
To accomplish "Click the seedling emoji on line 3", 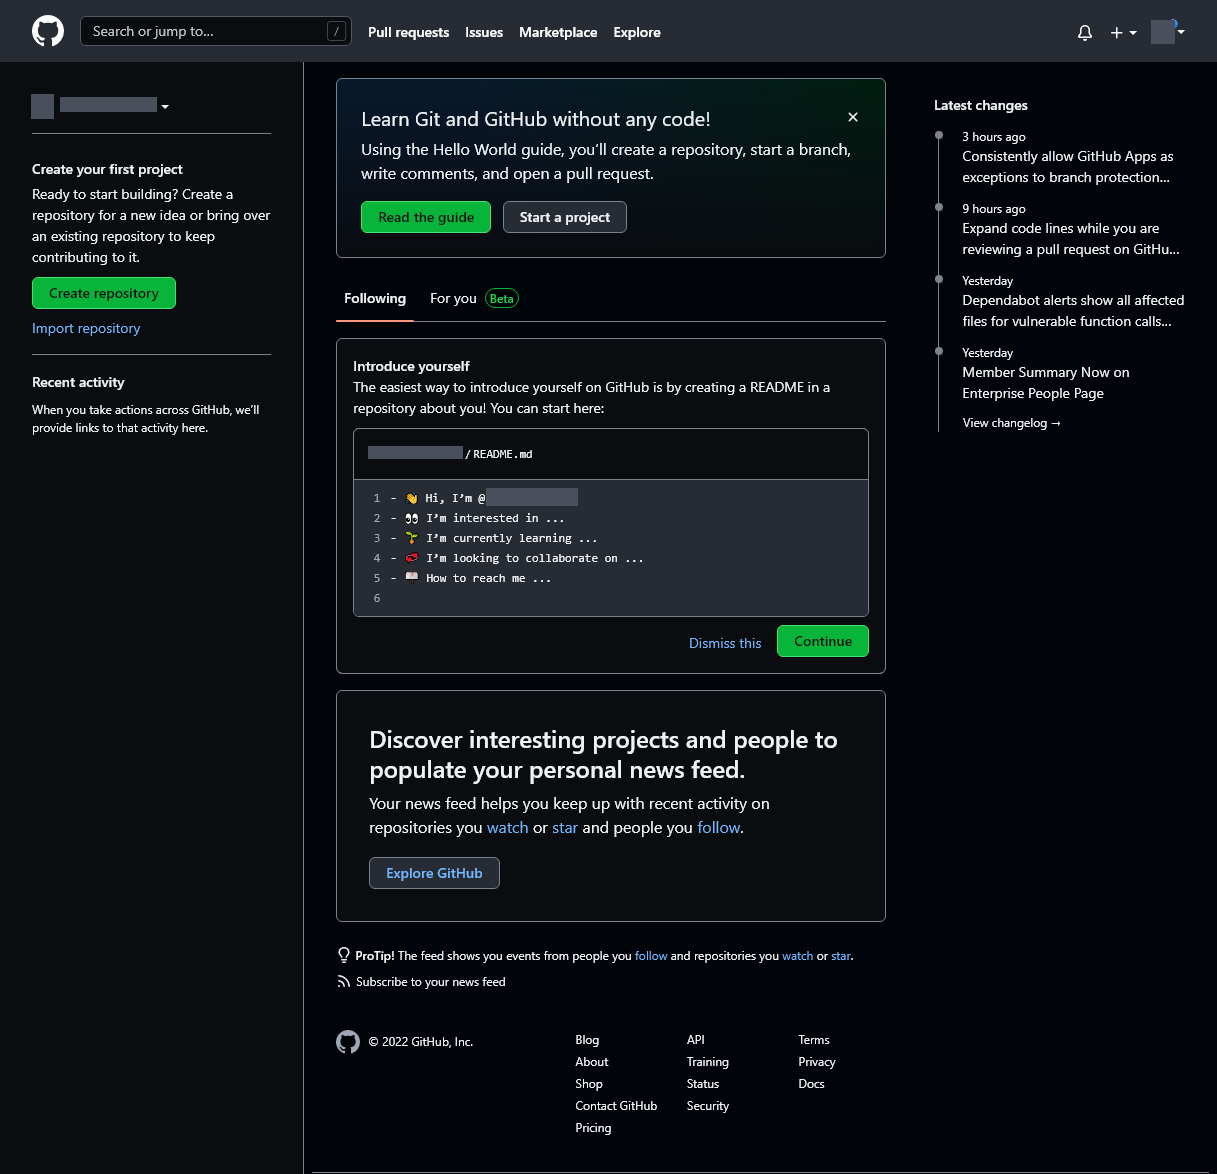I will 412,538.
